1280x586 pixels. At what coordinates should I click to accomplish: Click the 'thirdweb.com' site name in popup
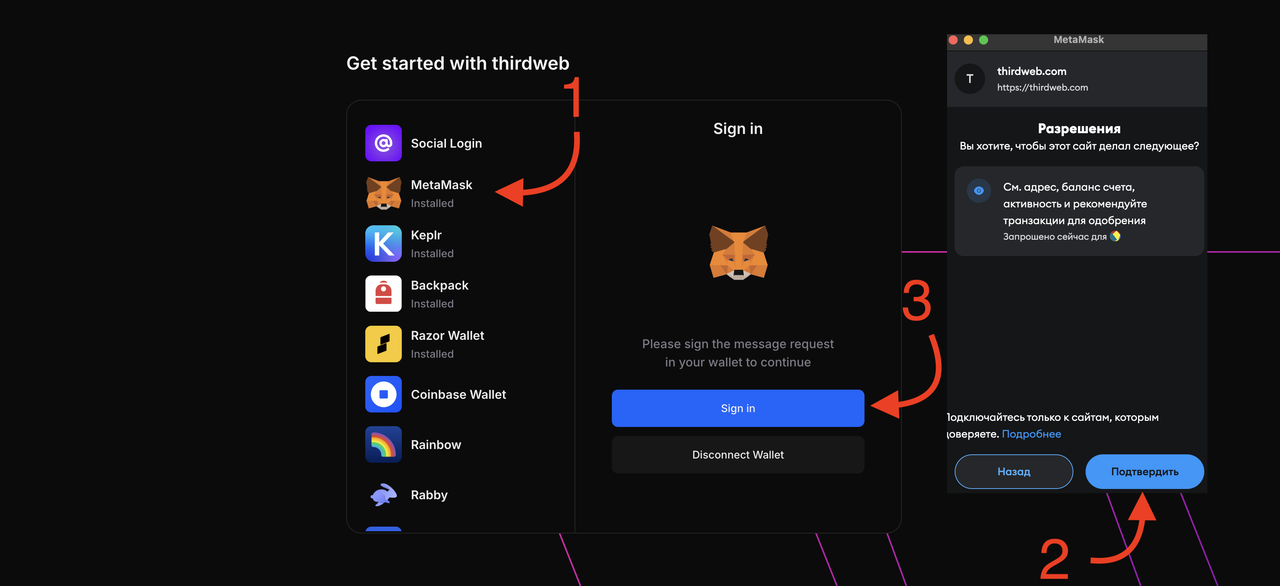coord(1031,71)
